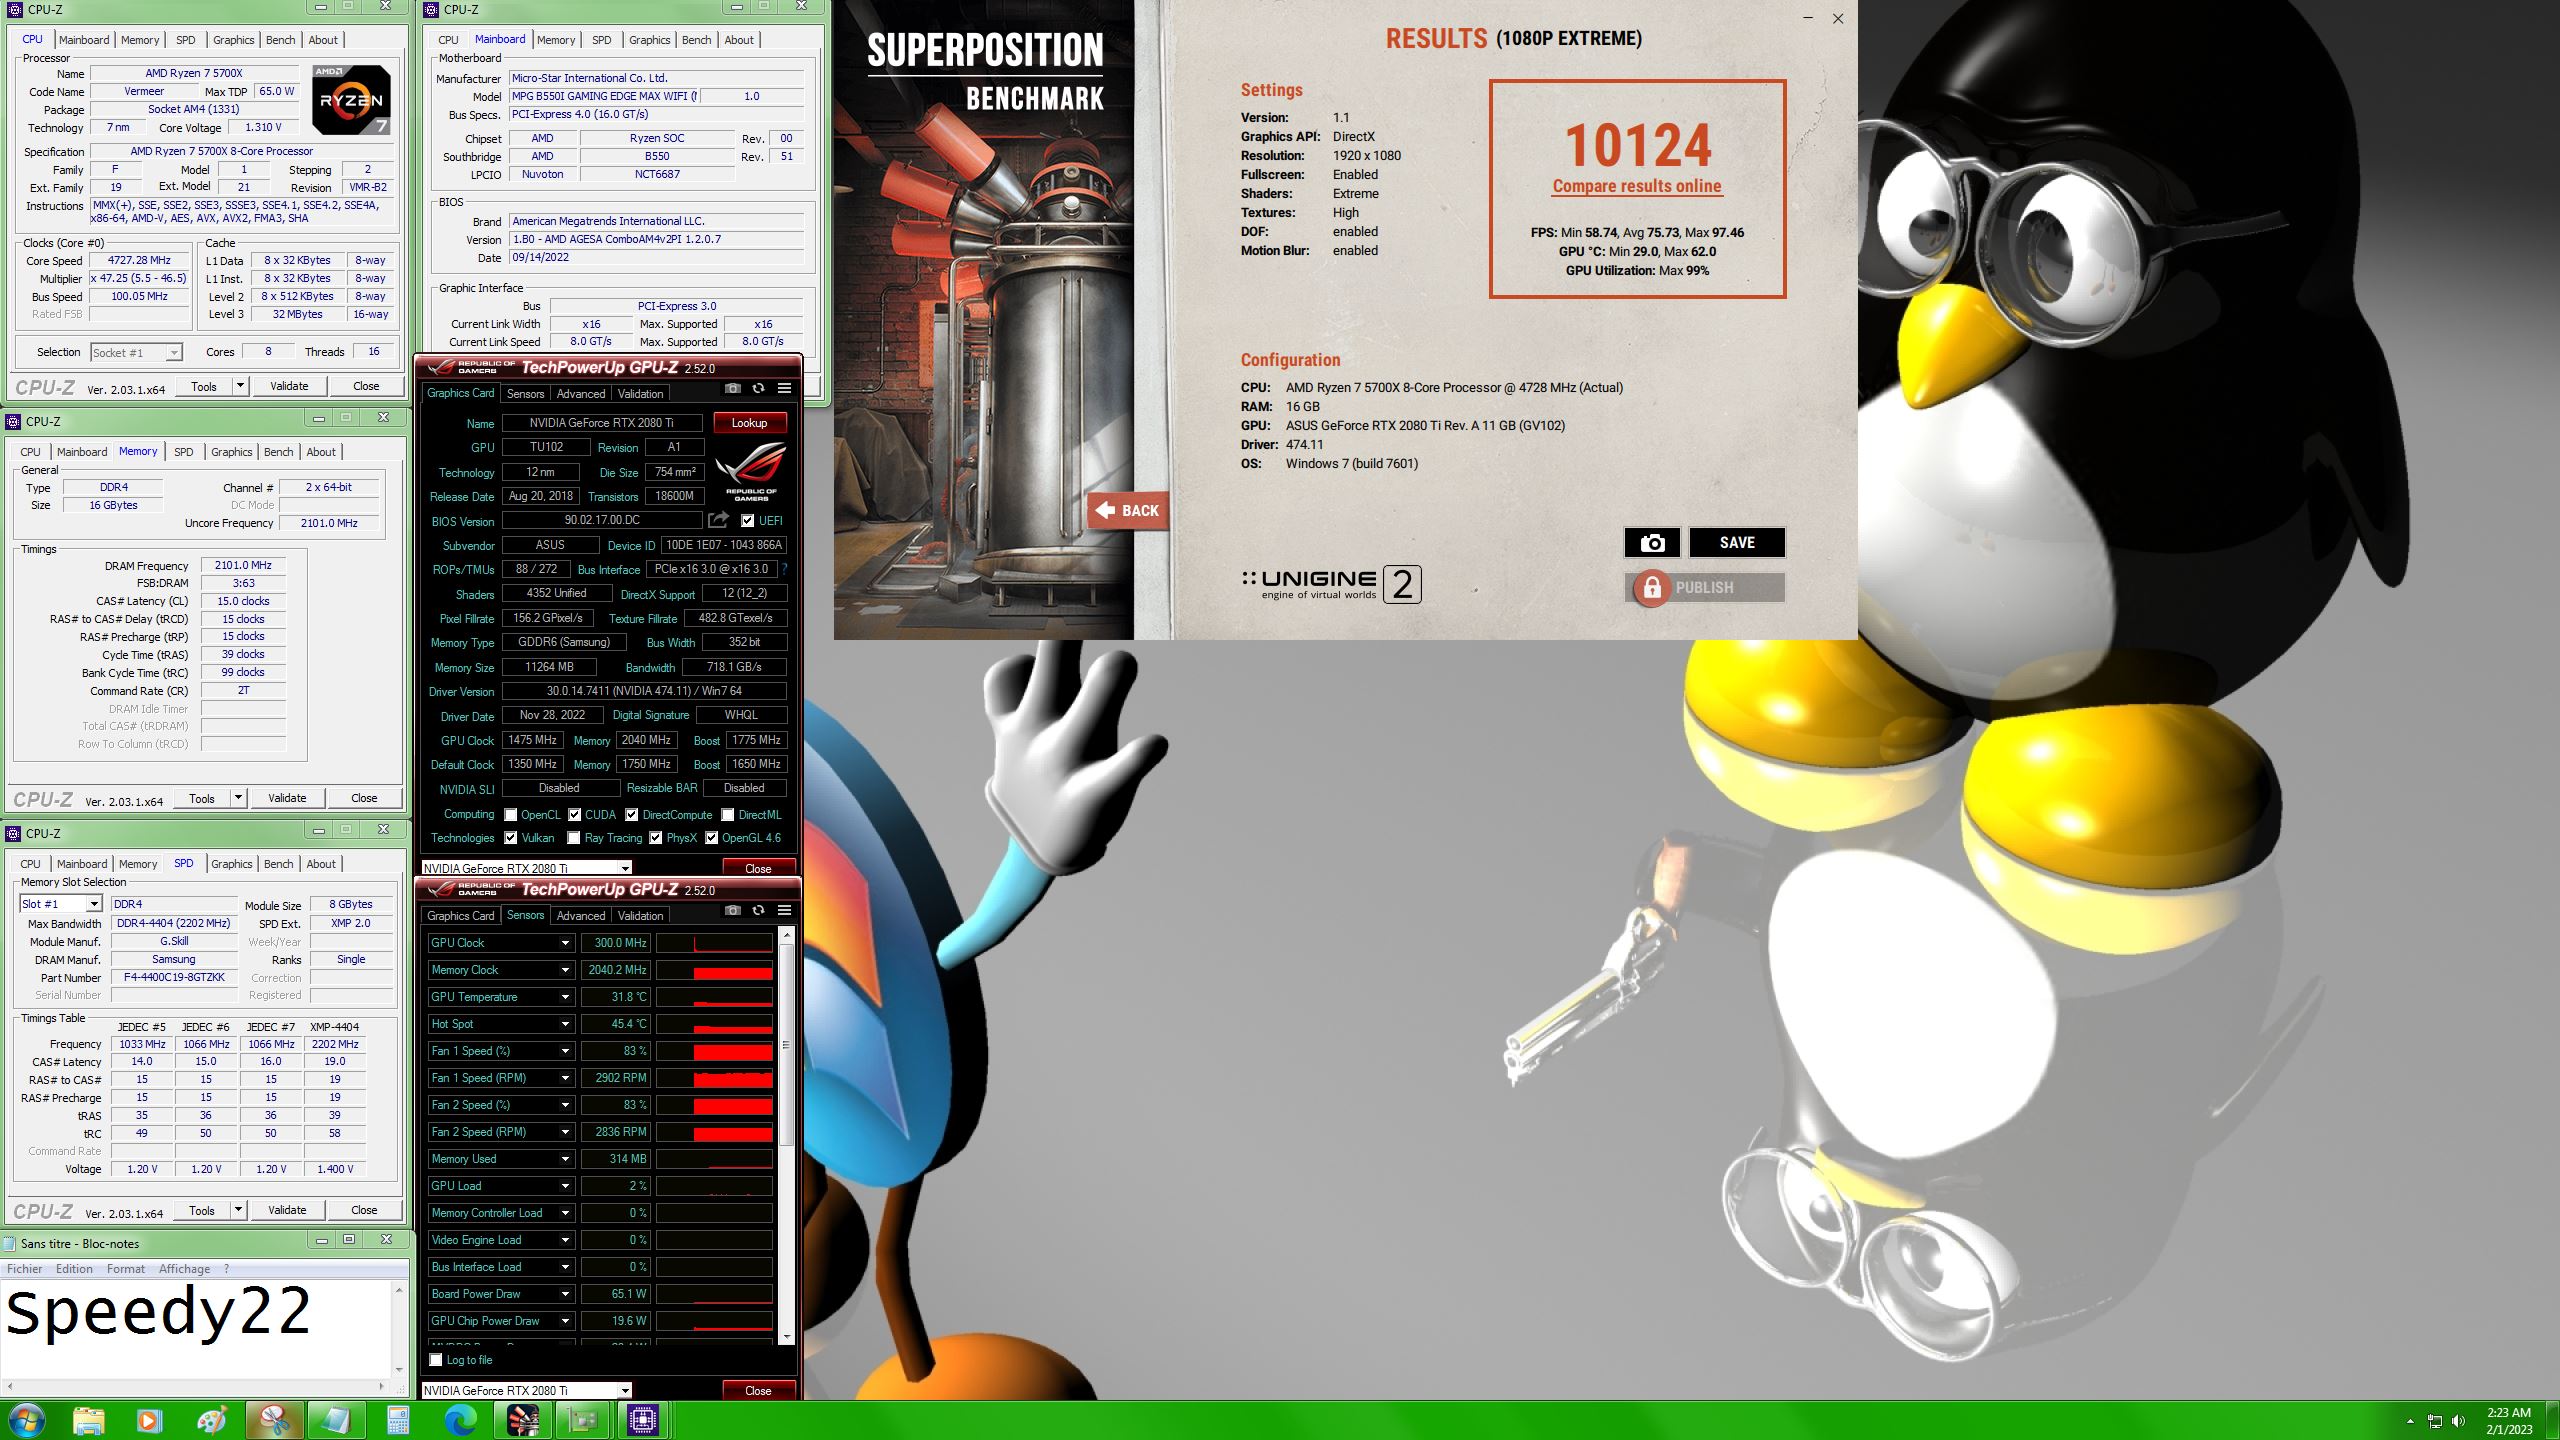
Task: Refresh the GPU-Z Sensors window
Action: [x=758, y=910]
